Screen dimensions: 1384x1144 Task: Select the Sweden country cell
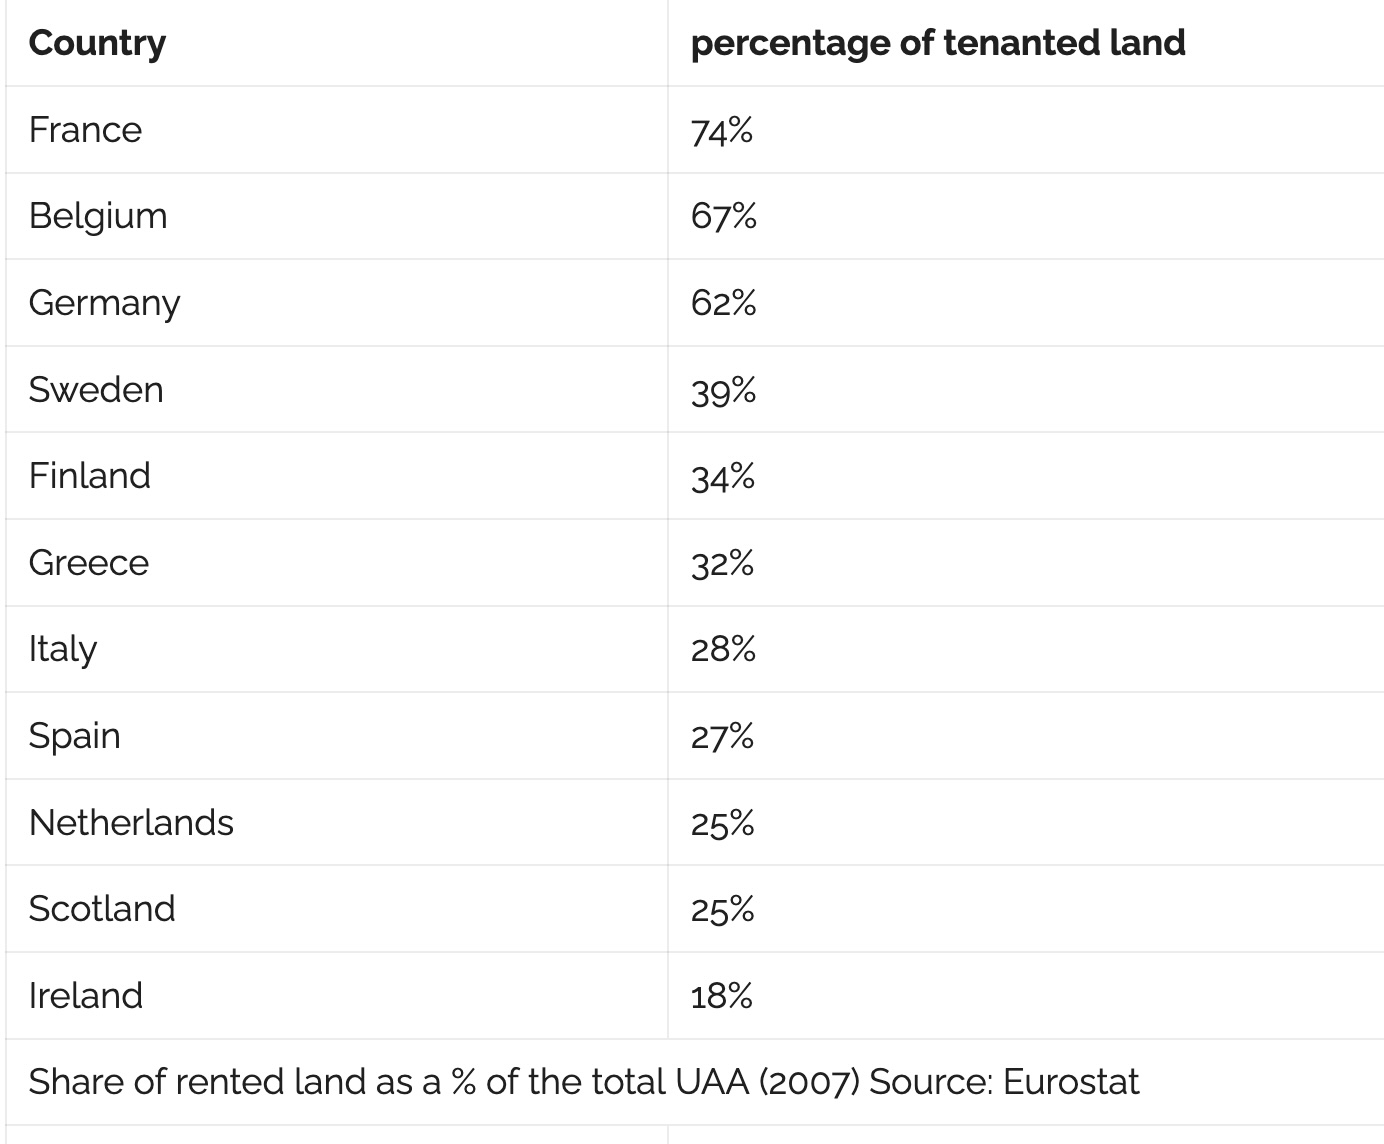point(96,389)
